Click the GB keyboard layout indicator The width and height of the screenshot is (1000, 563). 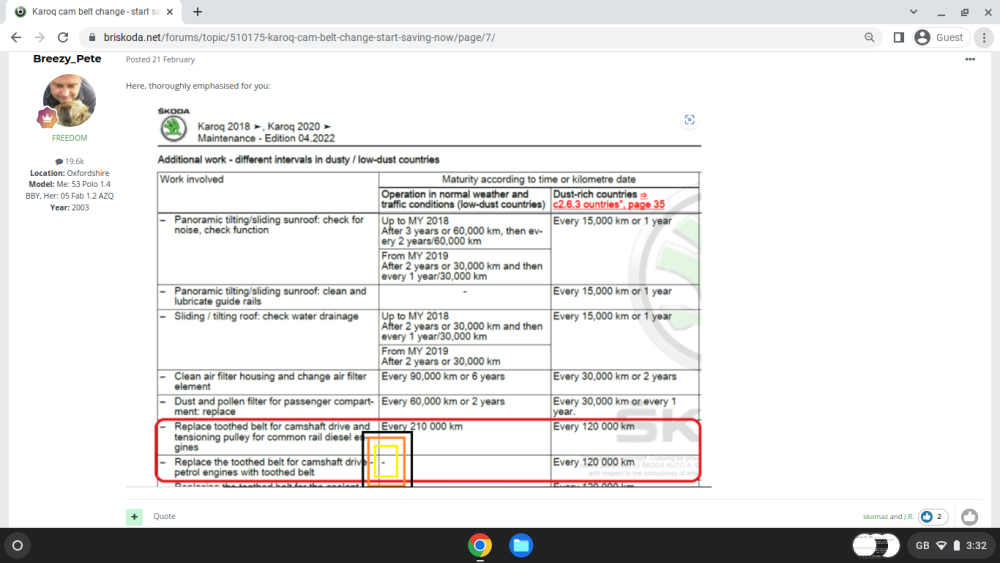tap(922, 546)
